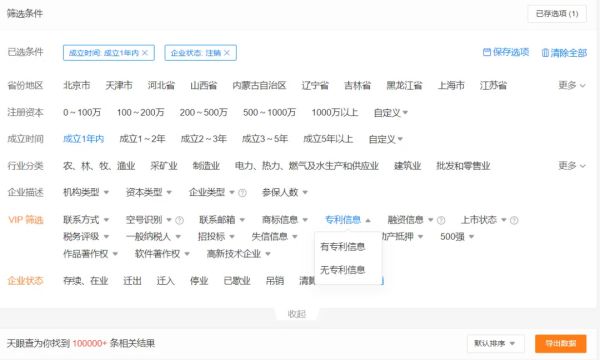Select 成立1年内 establishment time
Screen dimensions: 600x360
pyautogui.click(x=83, y=139)
